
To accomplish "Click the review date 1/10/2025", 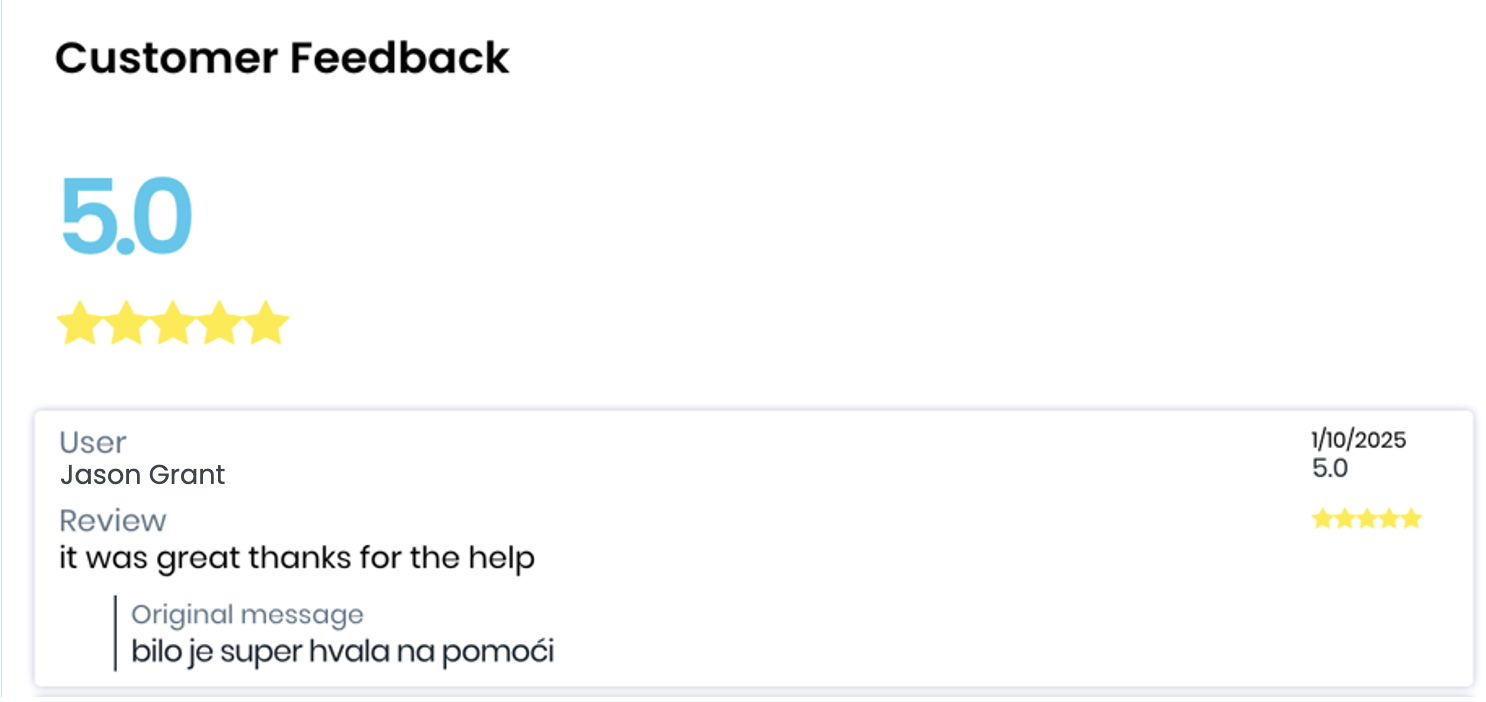I will 1358,439.
